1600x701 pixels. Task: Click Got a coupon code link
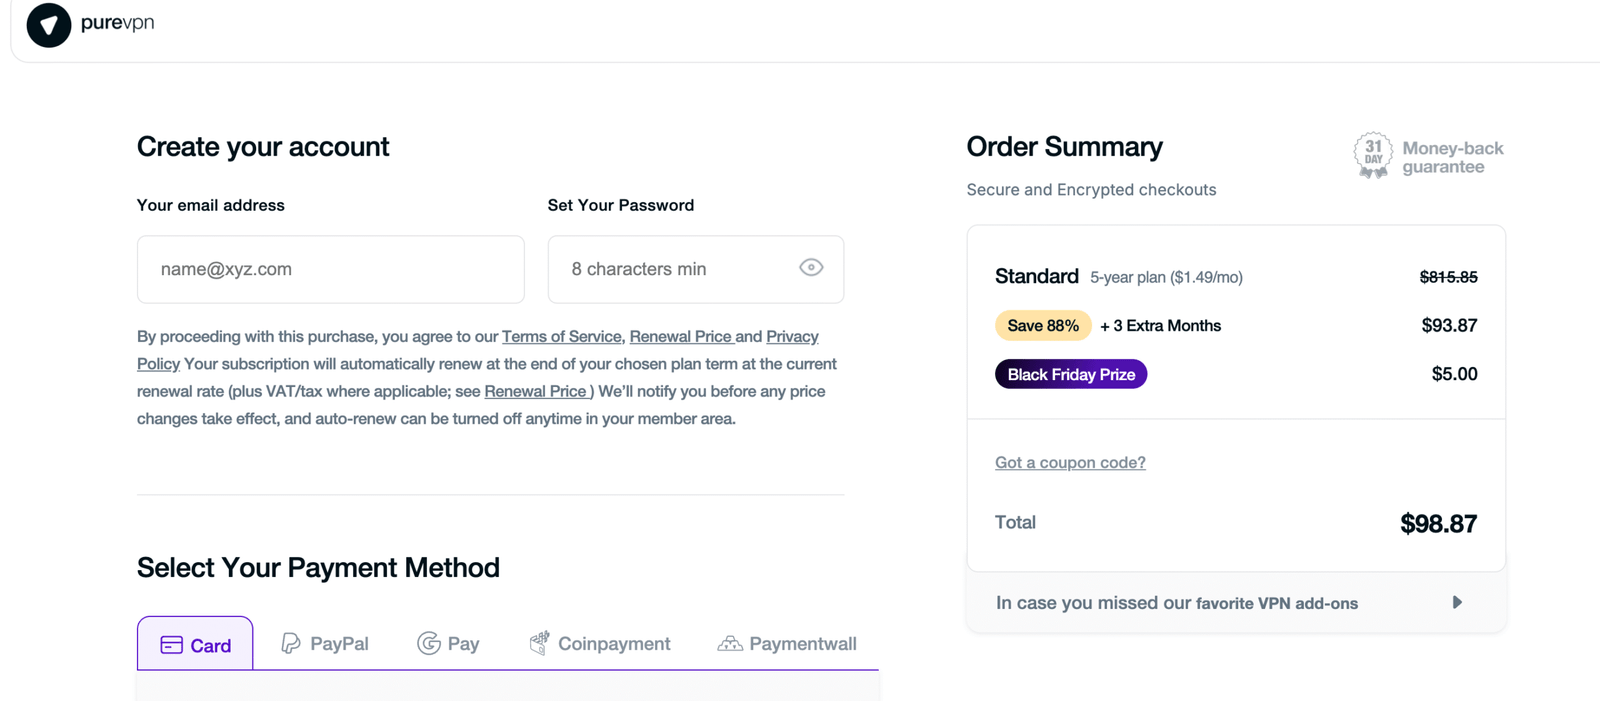coord(1070,462)
